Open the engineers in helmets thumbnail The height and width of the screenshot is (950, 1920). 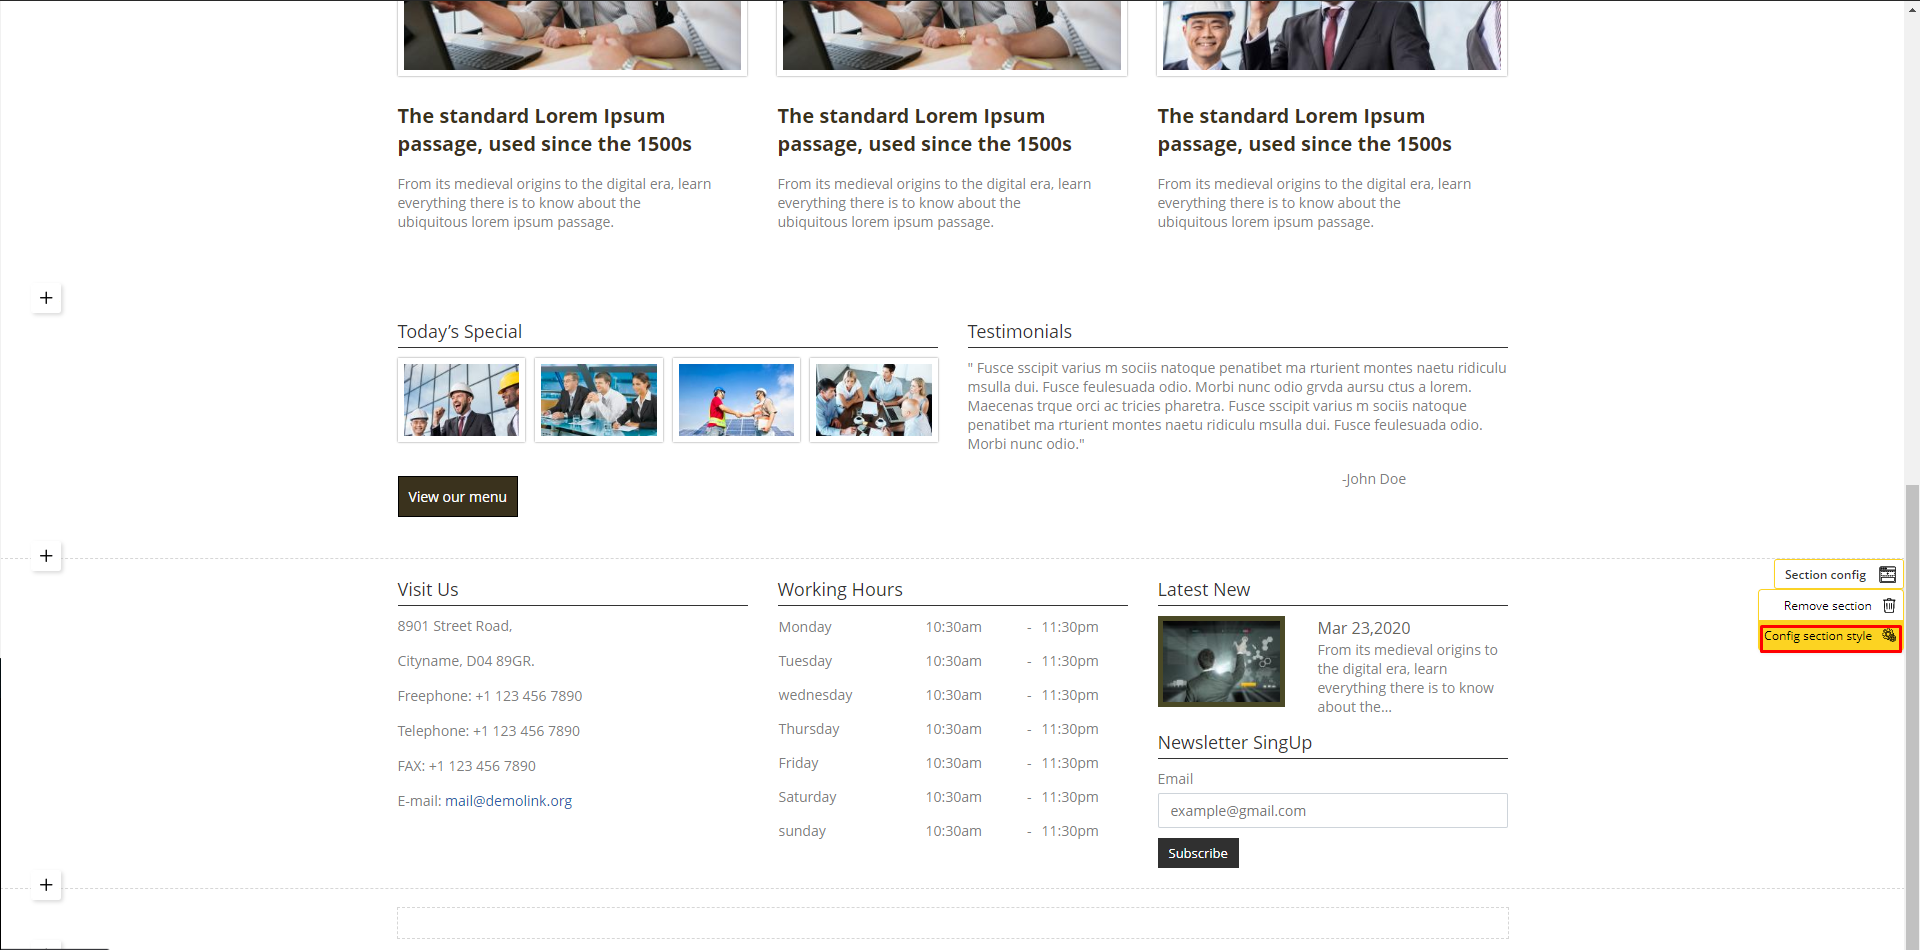click(461, 400)
